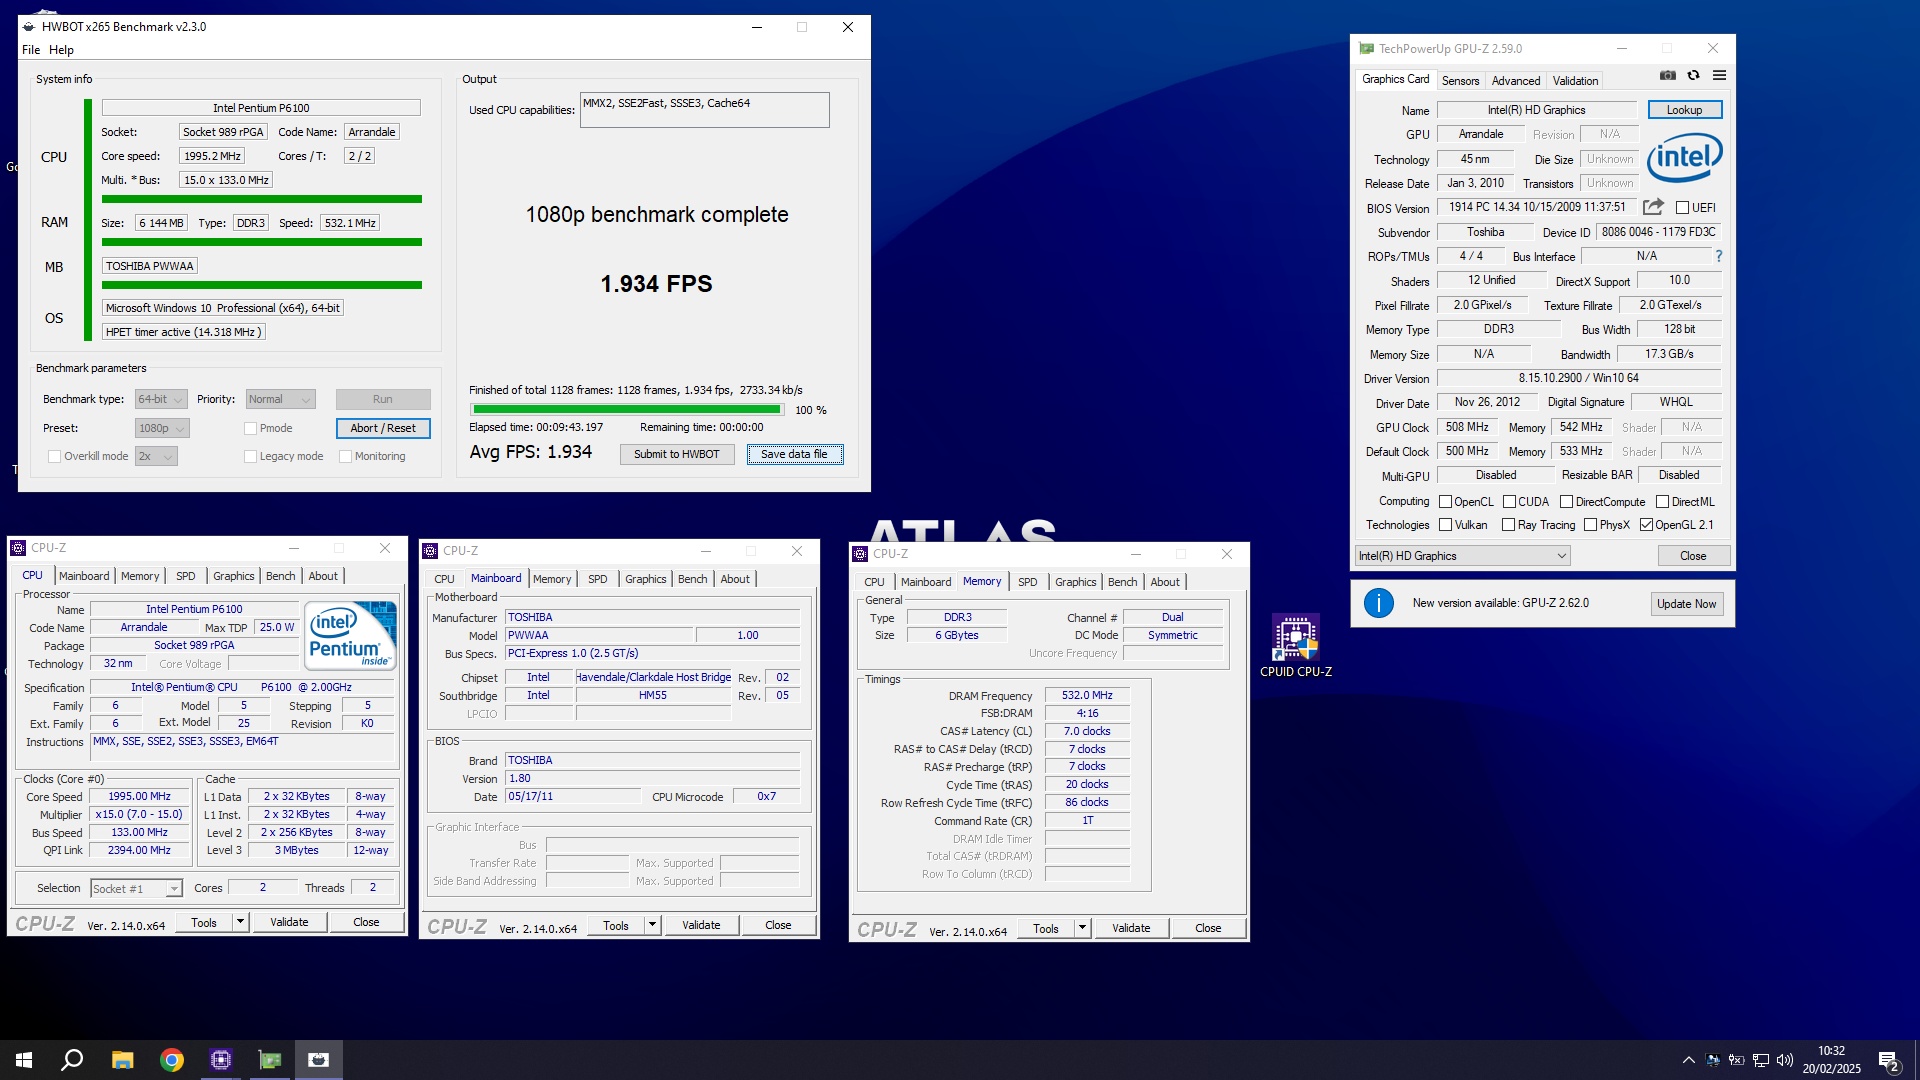Expand Tools arrow in CPU-Z Mainboard window
This screenshot has width=1920, height=1080.
point(652,925)
